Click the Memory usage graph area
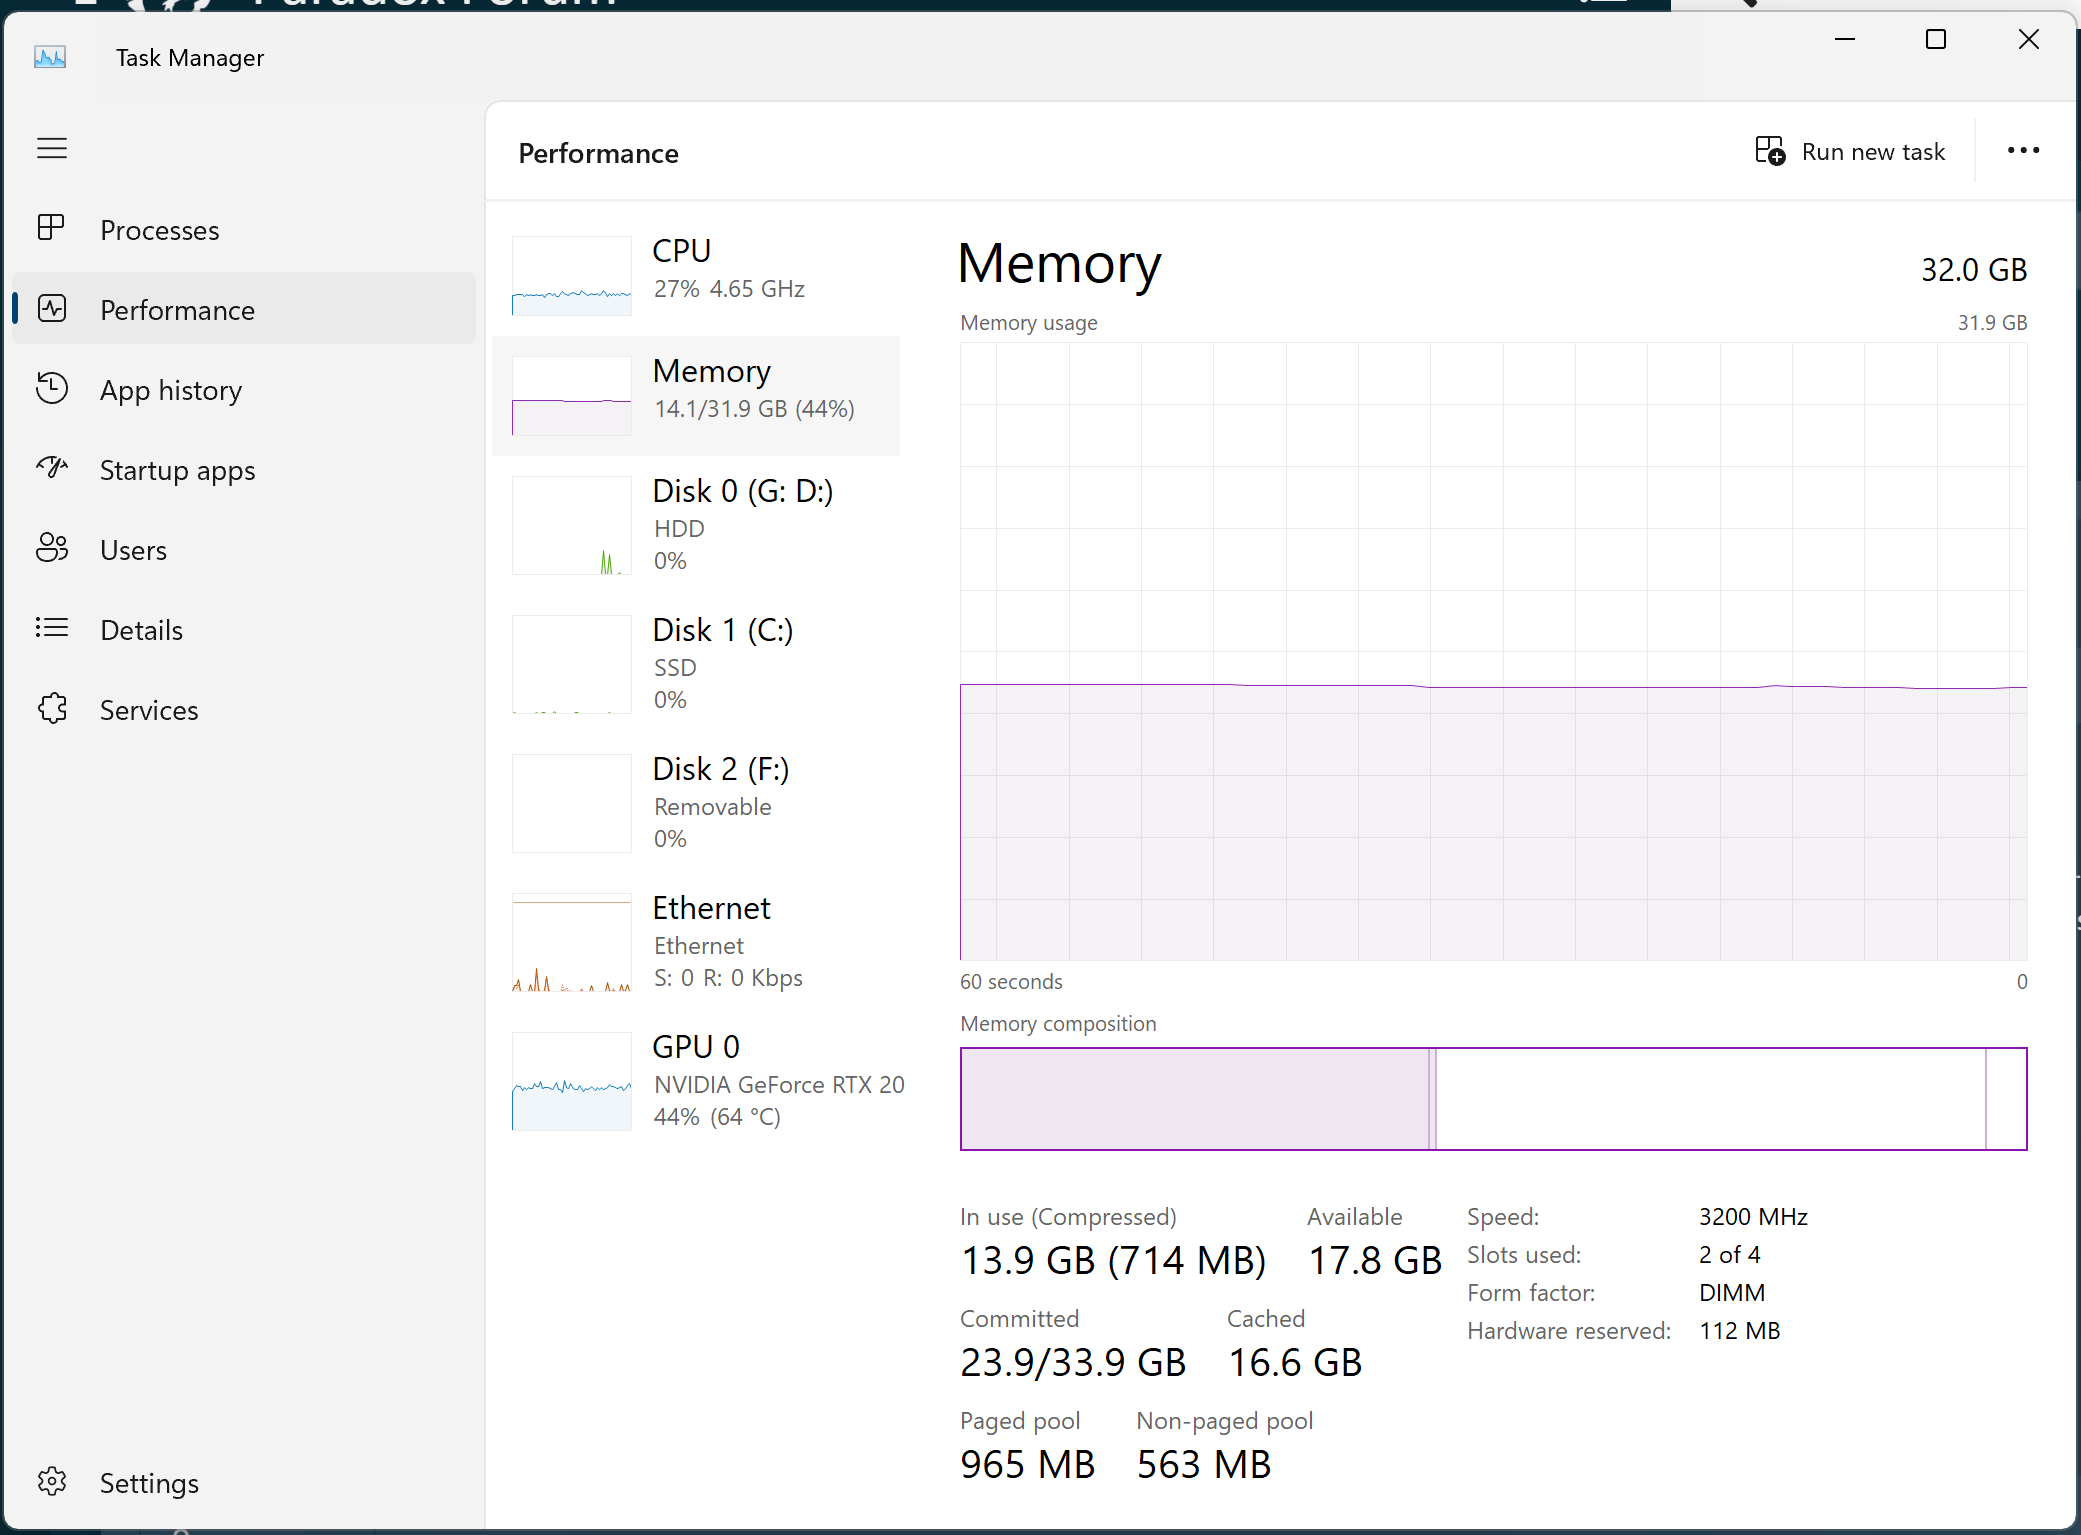 click(1493, 650)
